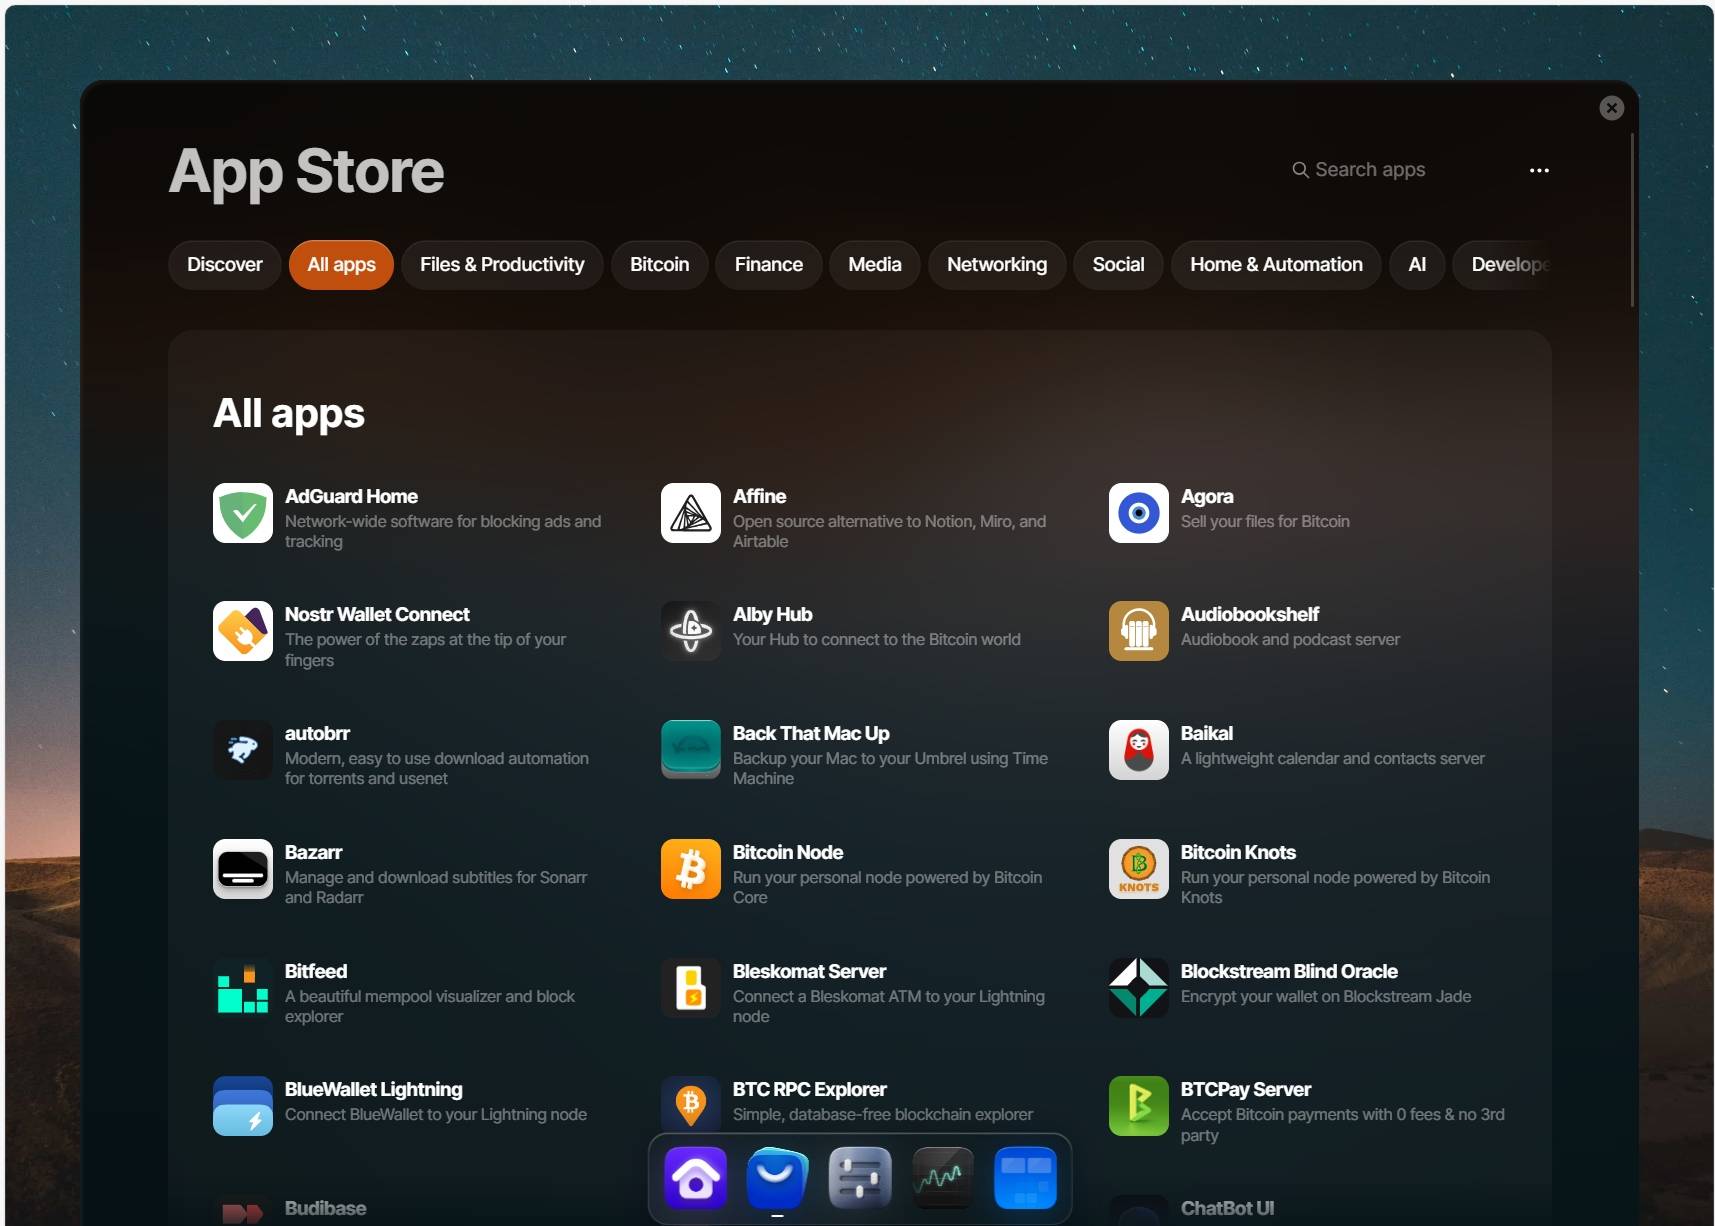Switch to Files & Productivity category
1715x1226 pixels.
(502, 265)
